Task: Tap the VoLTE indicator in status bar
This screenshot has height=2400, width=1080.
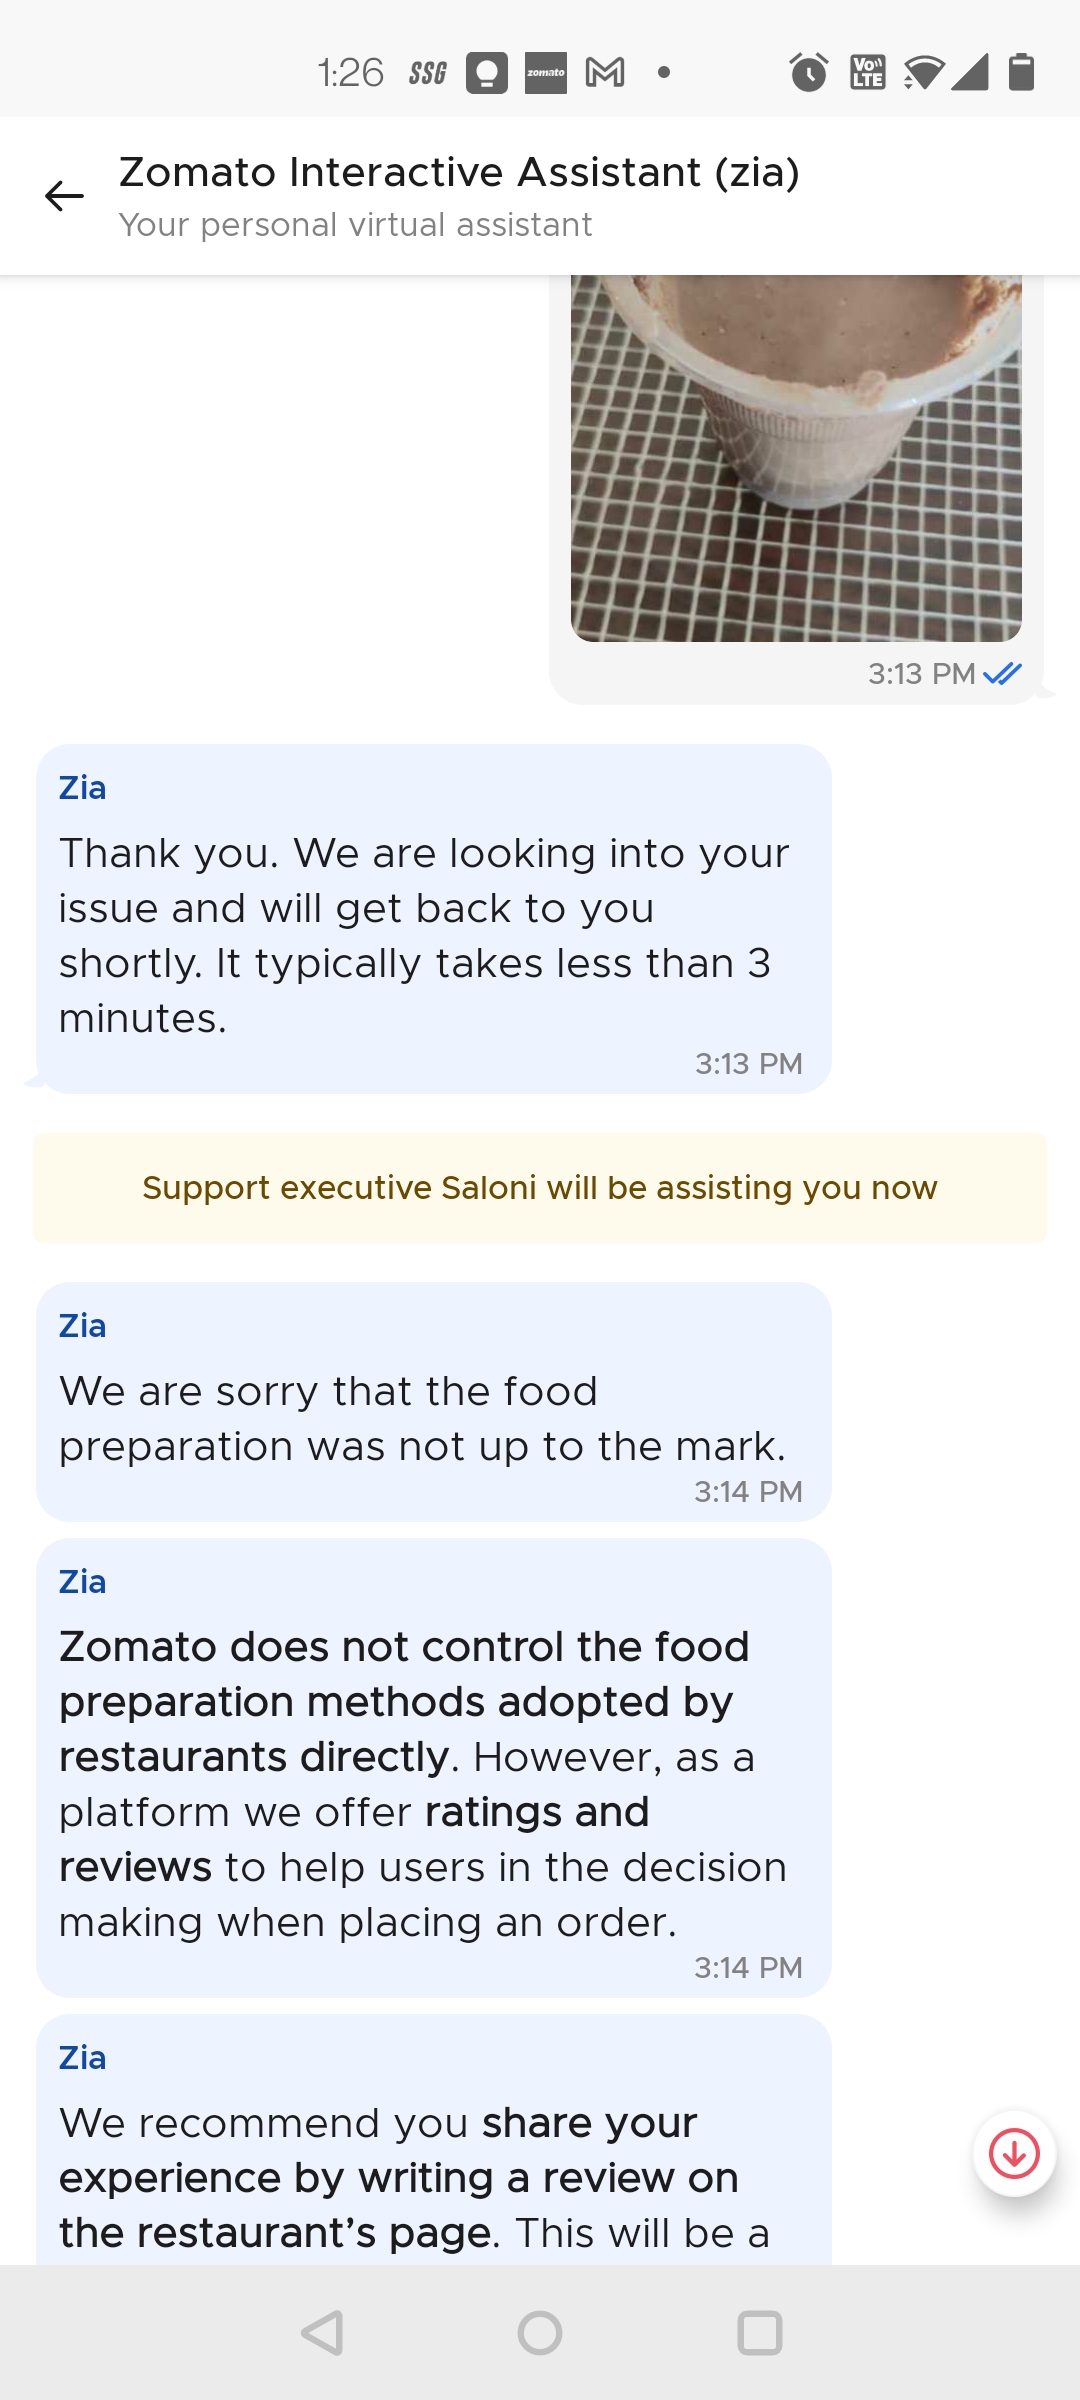Action: coord(867,73)
